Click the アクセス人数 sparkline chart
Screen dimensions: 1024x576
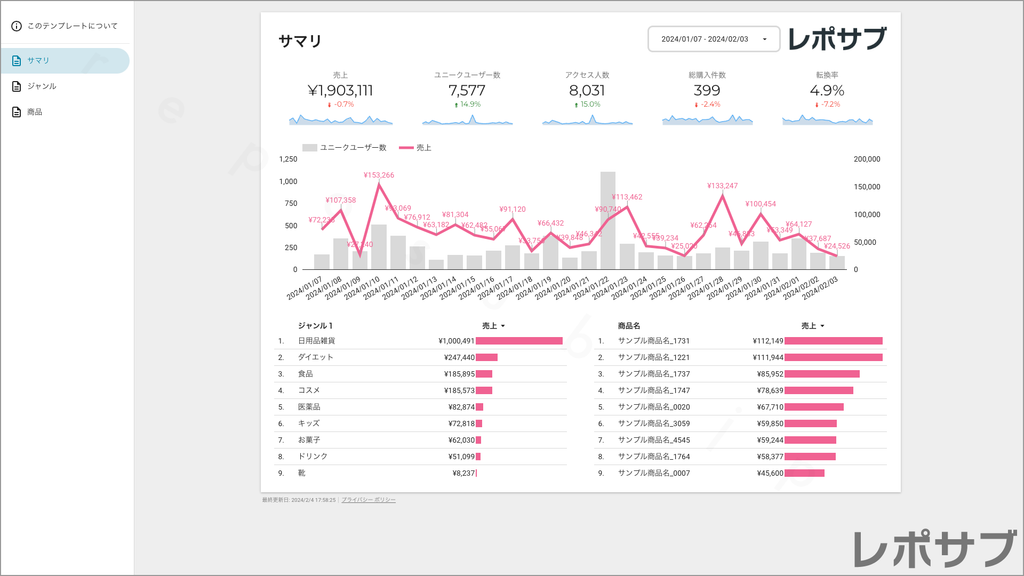587,119
